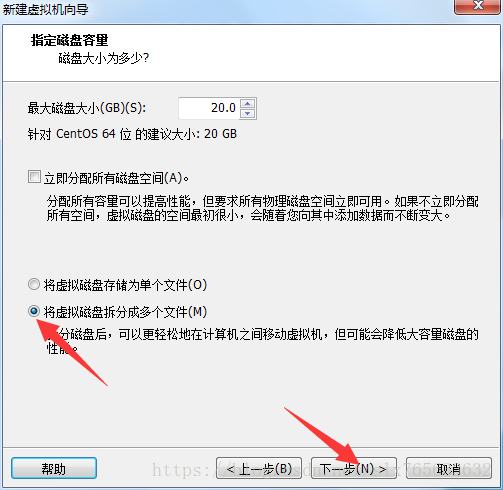Click the 磁盘大小为多少? subtitle text
Image resolution: width=503 pixels, height=490 pixels.
point(104,58)
